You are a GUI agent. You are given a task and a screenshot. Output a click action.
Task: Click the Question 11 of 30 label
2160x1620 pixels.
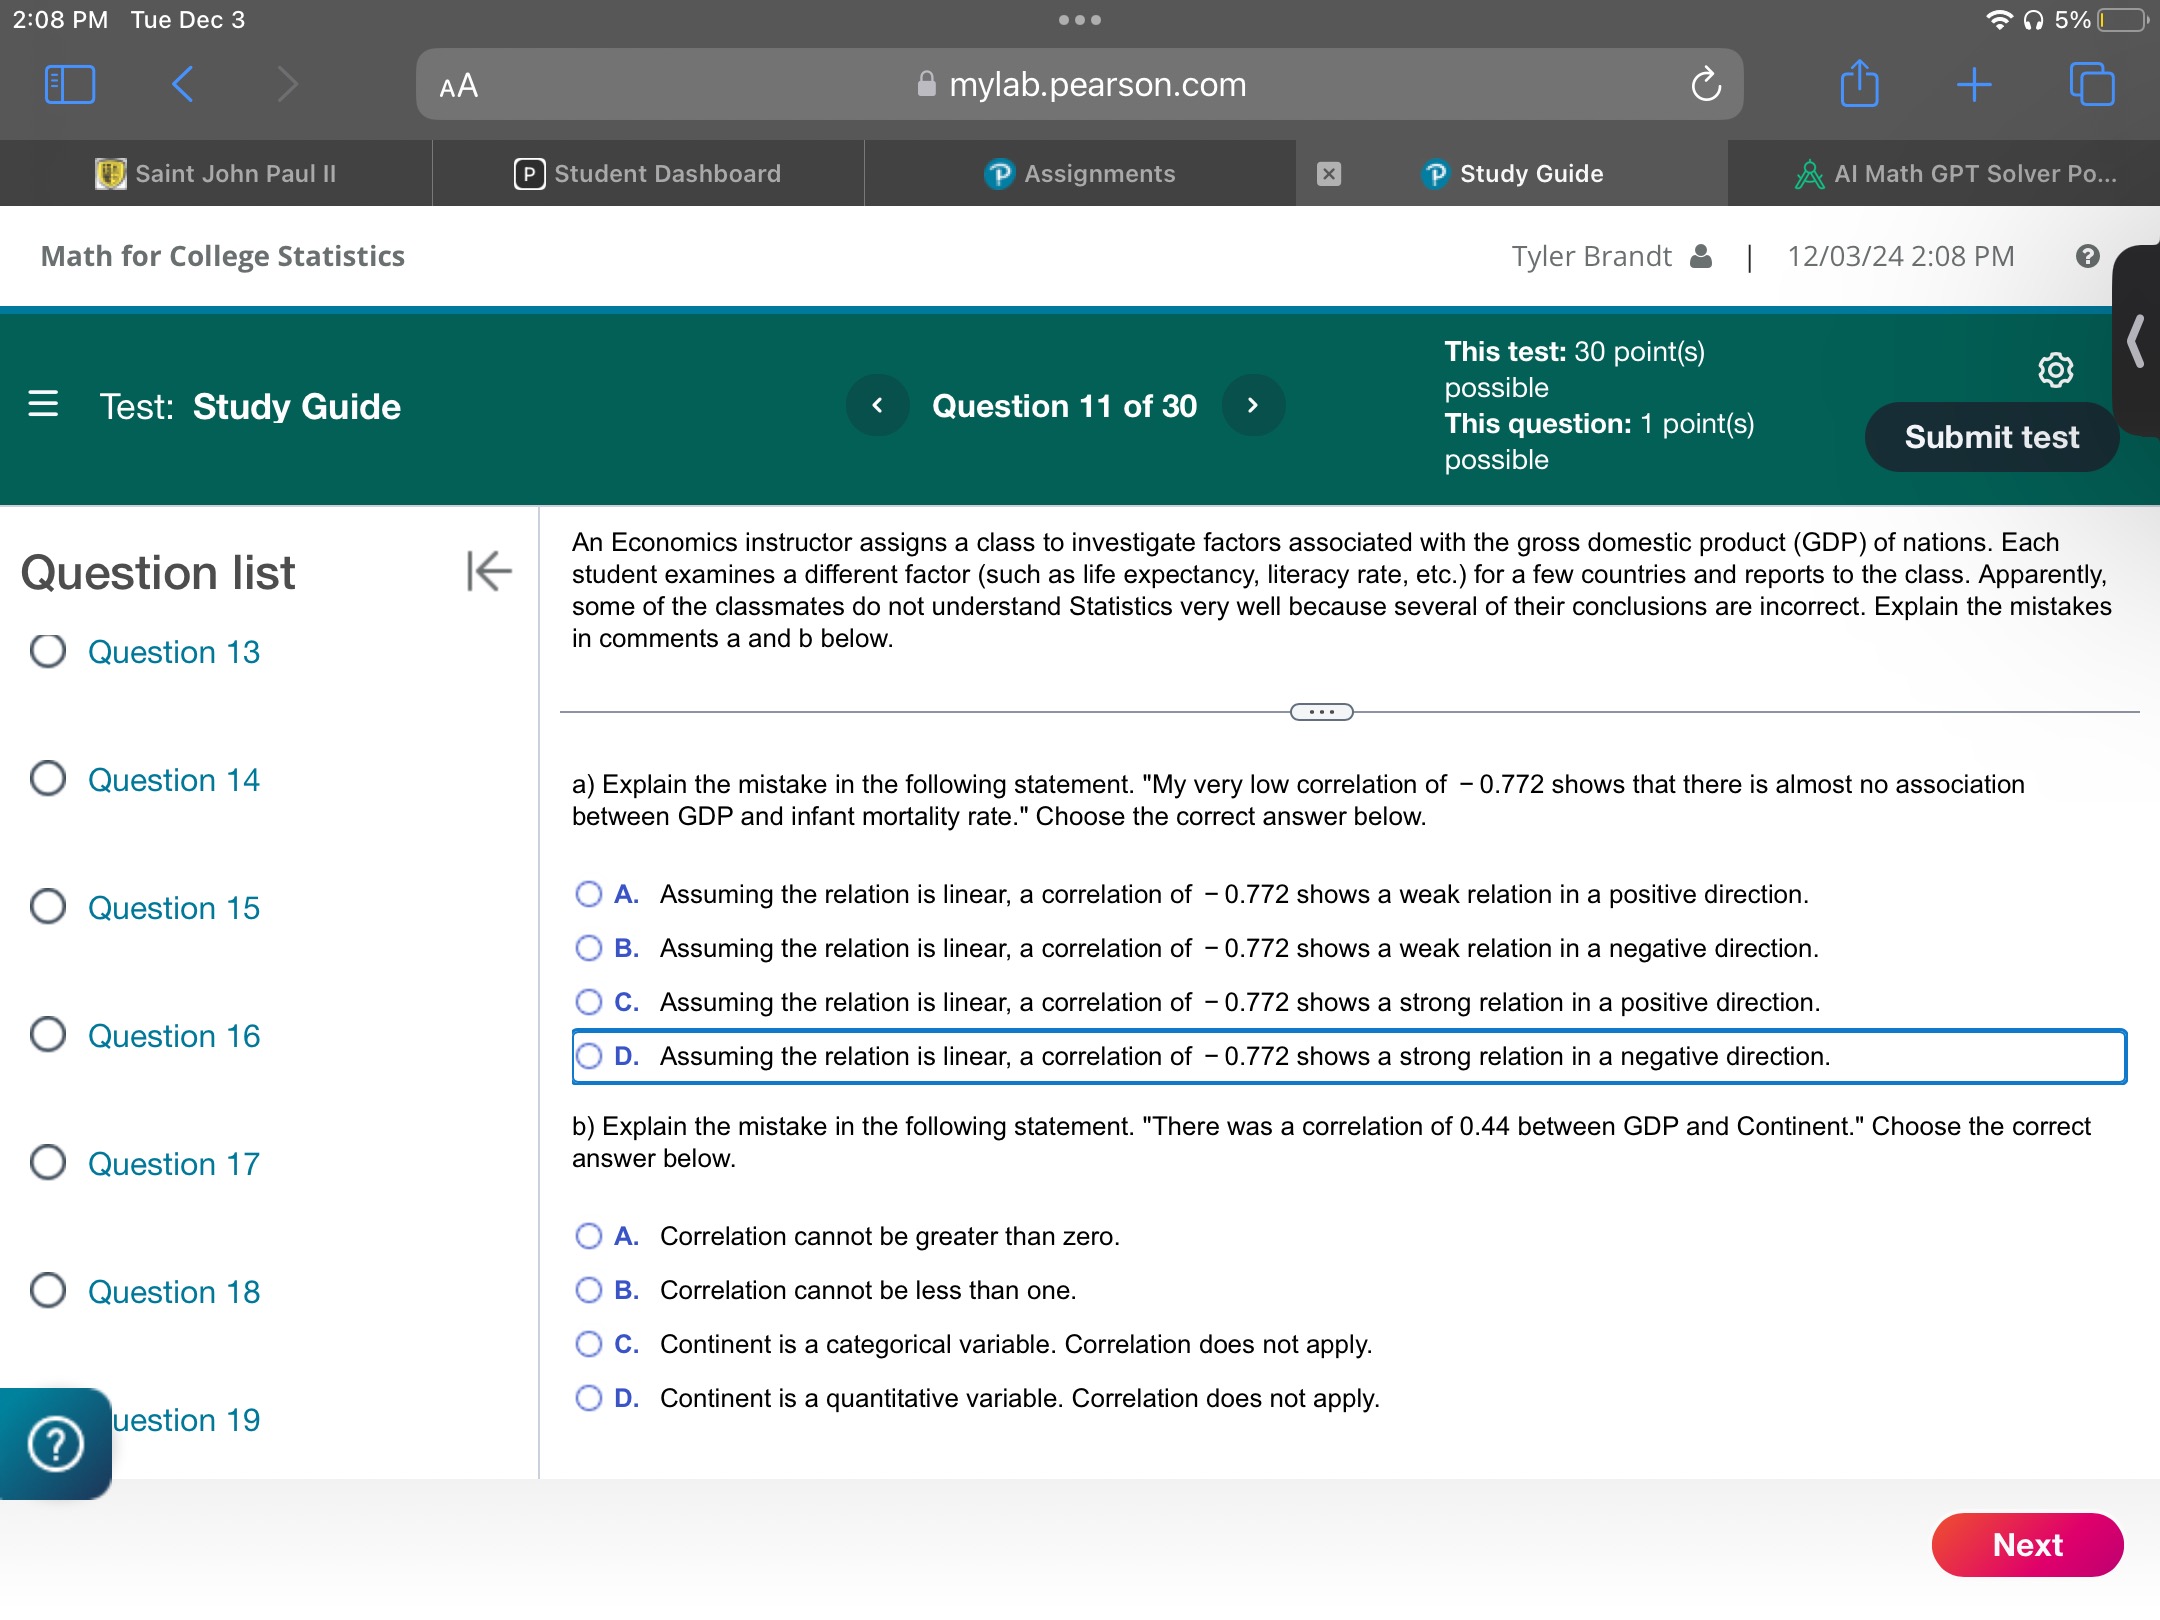coord(1064,406)
